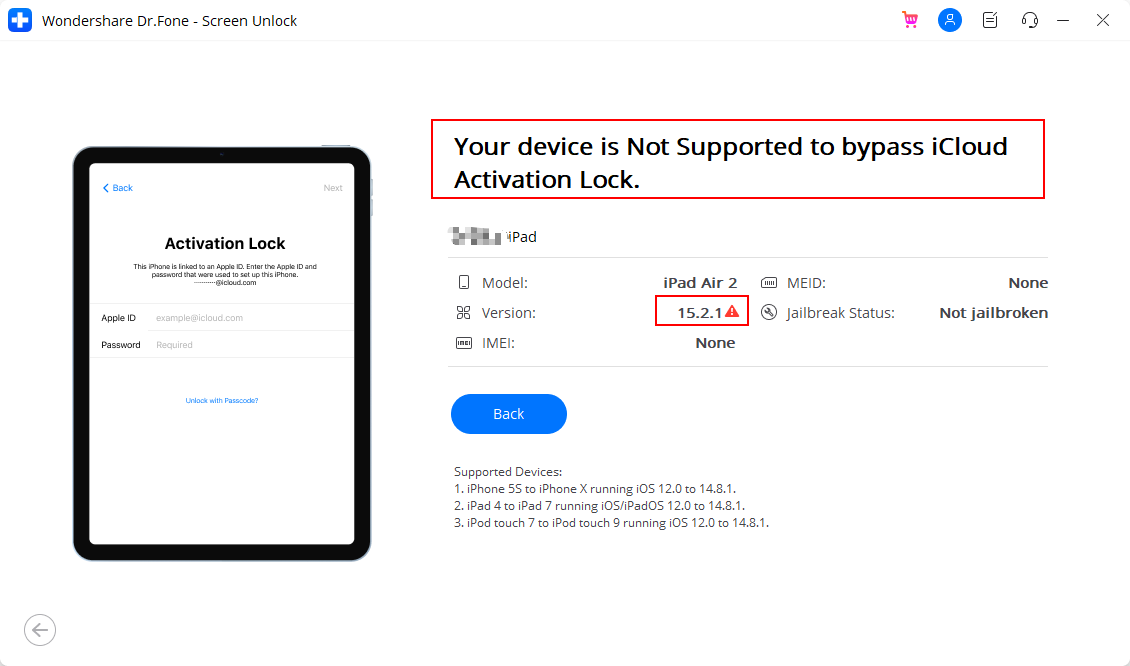Click the Dr.Fone app logo icon
The width and height of the screenshot is (1130, 666).
coord(20,20)
